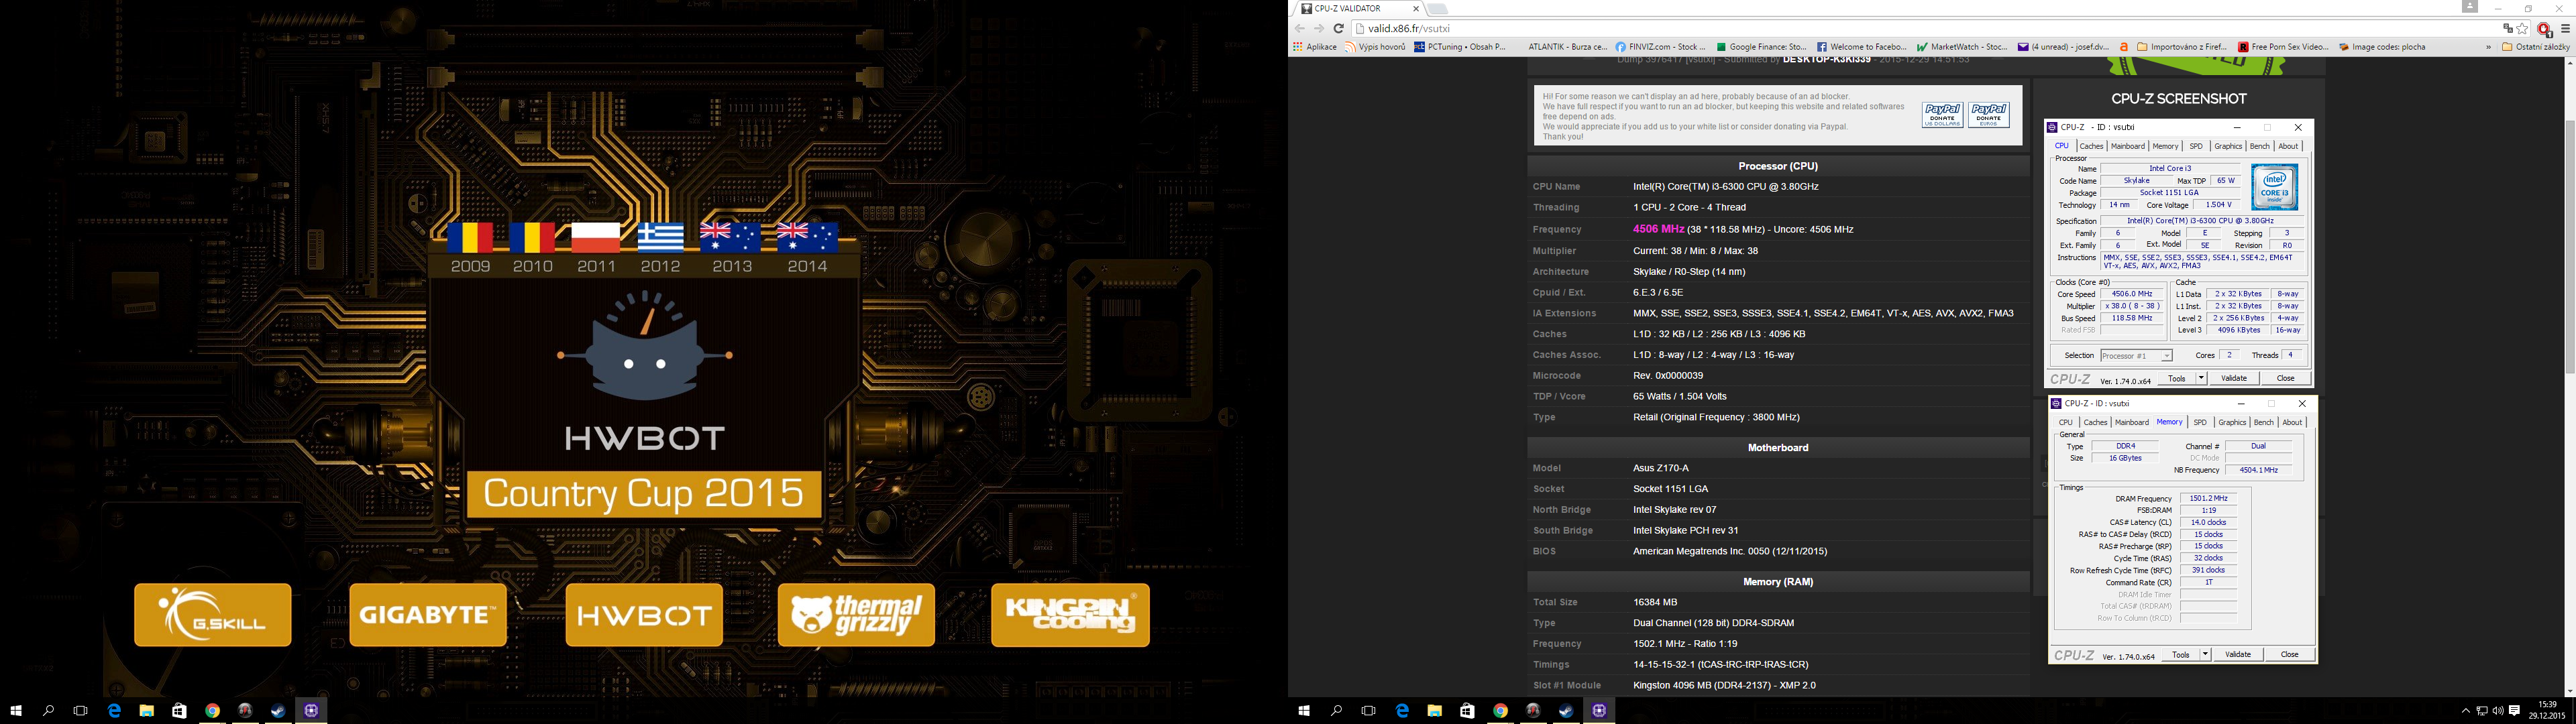Image resolution: width=2576 pixels, height=724 pixels.
Task: Go forward in Chrome
Action: 1319,29
